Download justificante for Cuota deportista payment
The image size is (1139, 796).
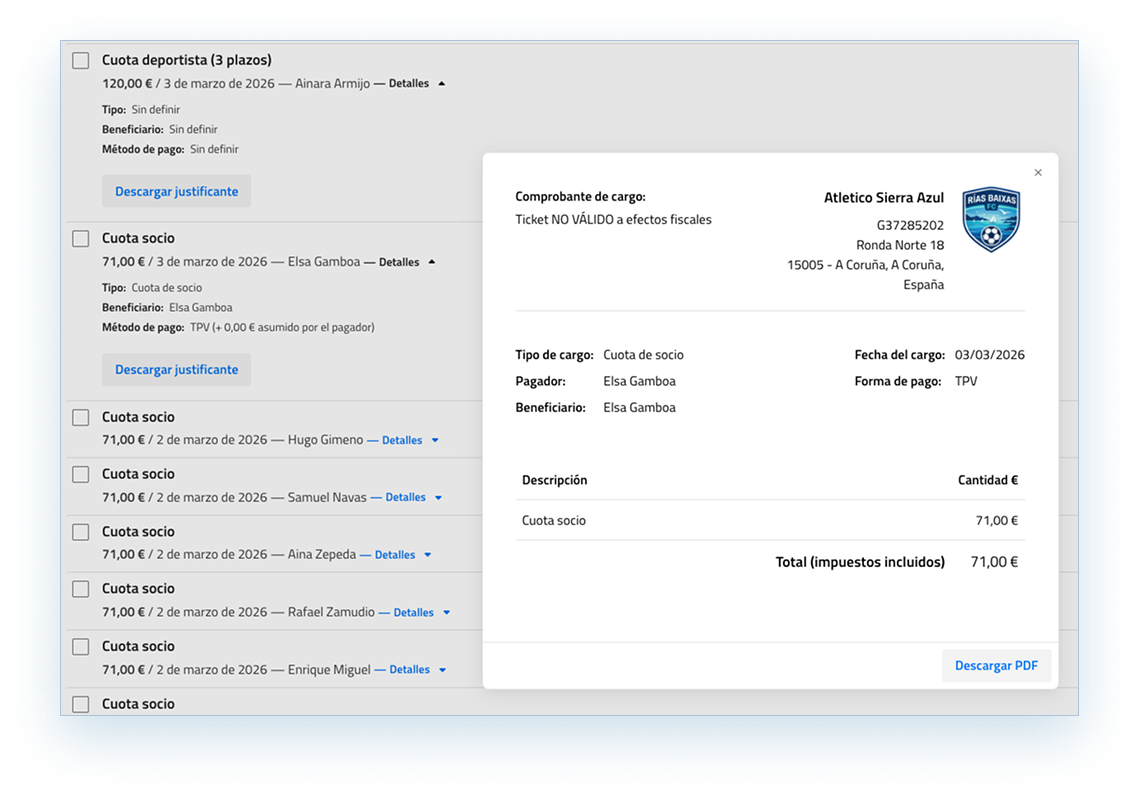pos(176,191)
